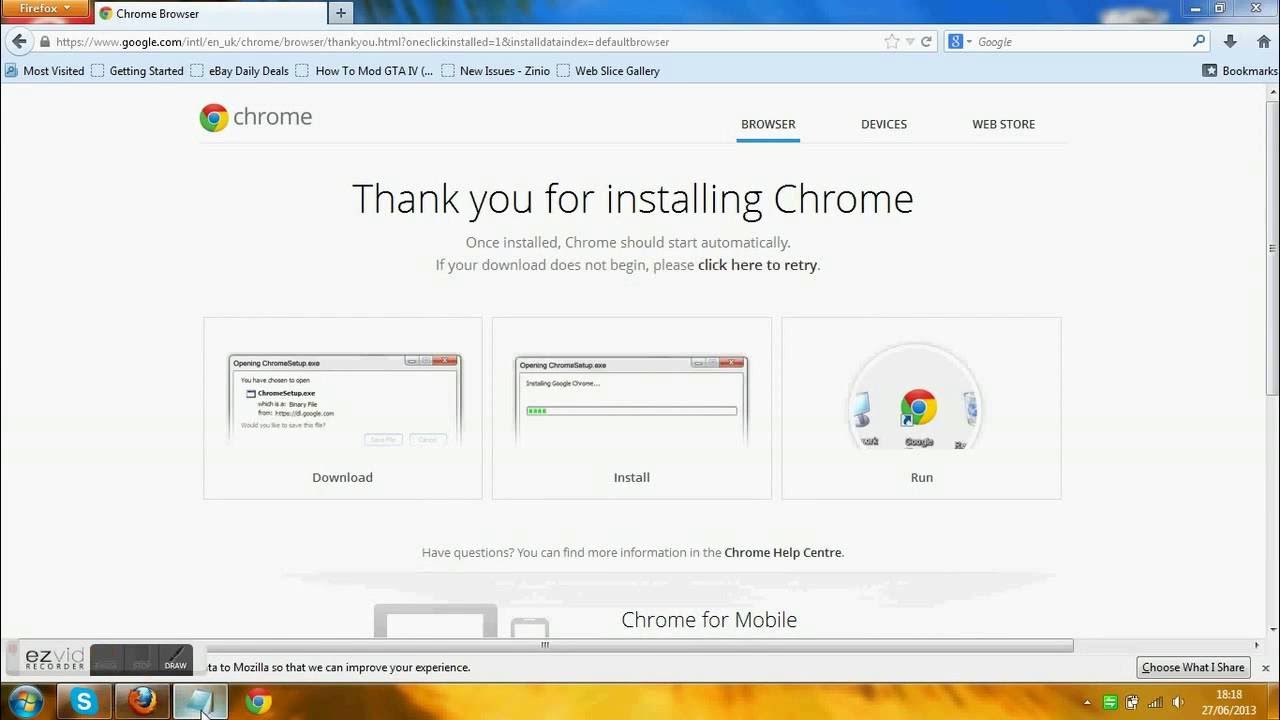Screen dimensions: 1280x720
Task: Click ezvid DRAW button
Action: [176, 660]
